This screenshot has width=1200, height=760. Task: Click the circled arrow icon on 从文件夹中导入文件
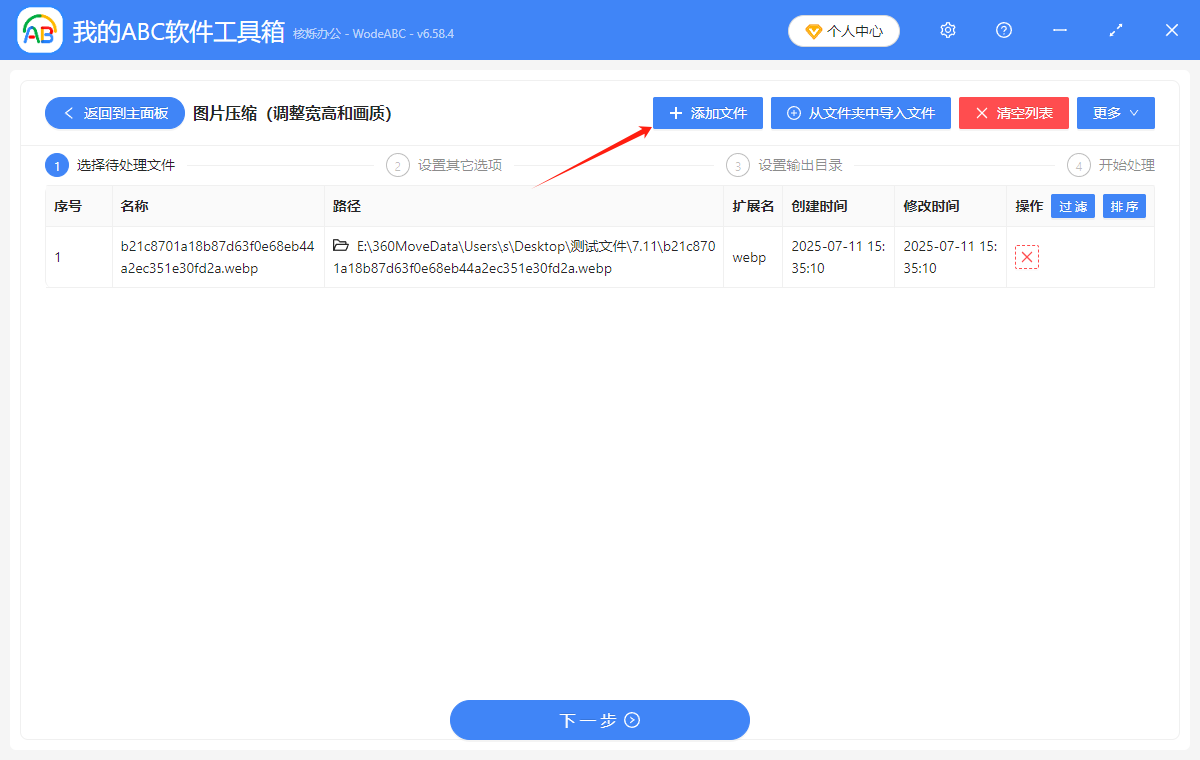click(793, 113)
